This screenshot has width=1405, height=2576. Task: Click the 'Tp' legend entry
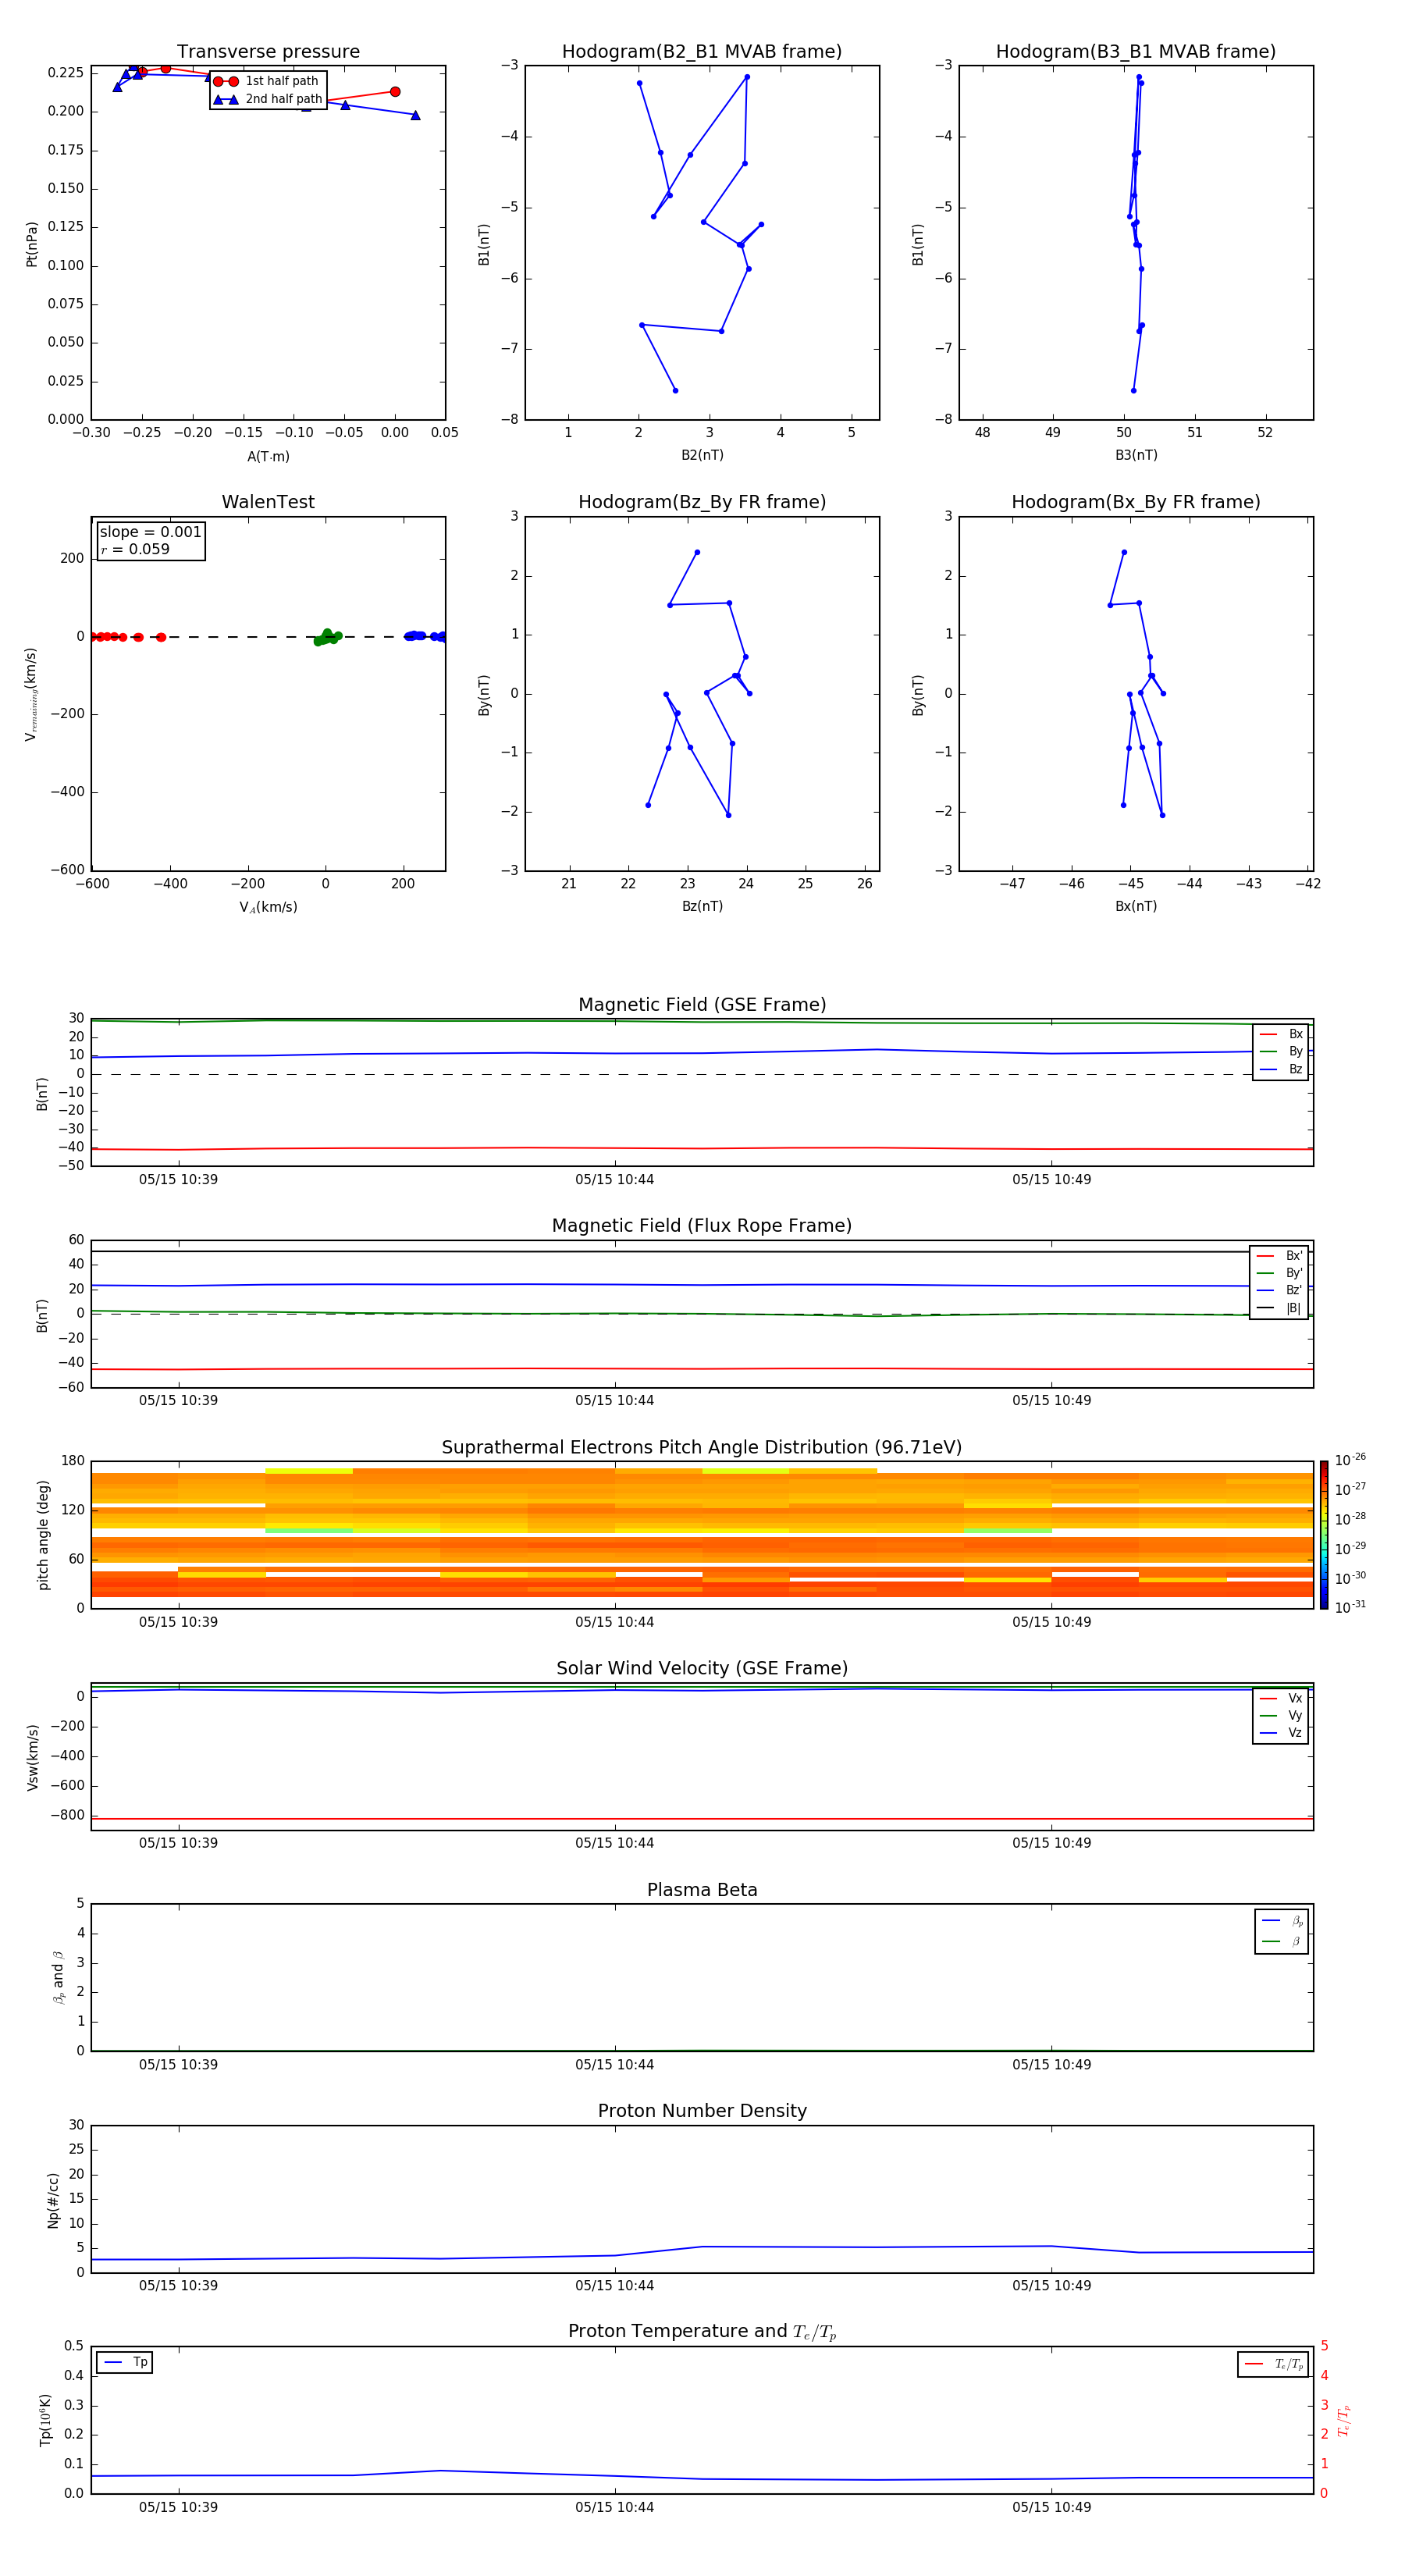[125, 2362]
